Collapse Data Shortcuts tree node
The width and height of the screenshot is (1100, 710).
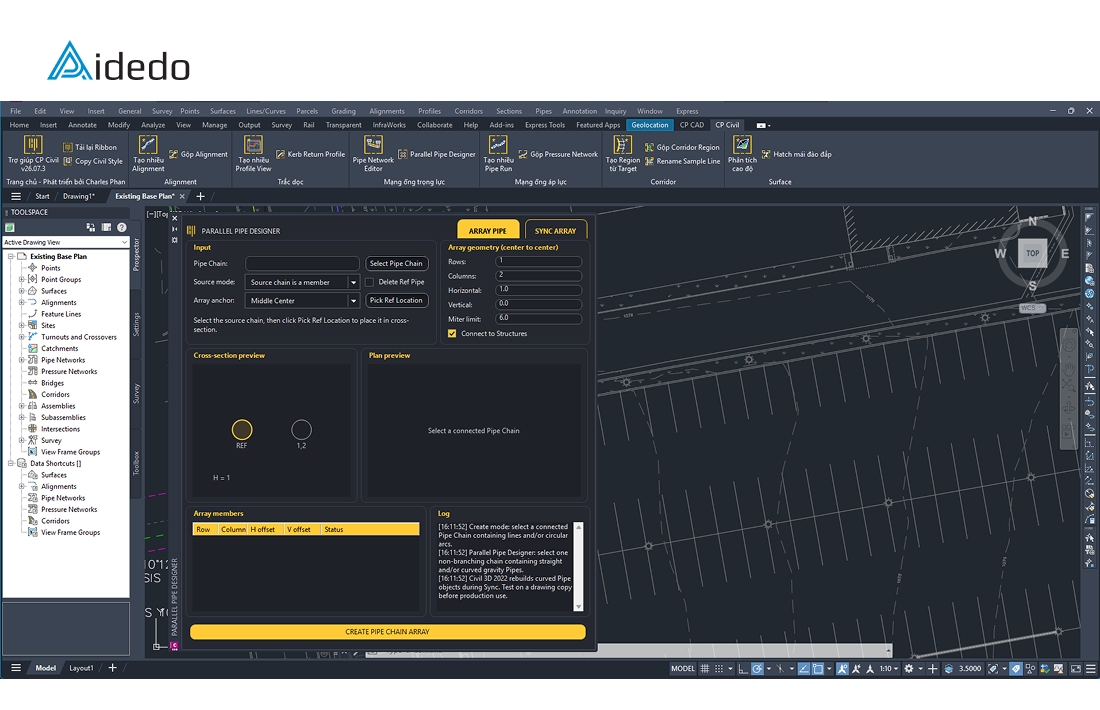11,464
